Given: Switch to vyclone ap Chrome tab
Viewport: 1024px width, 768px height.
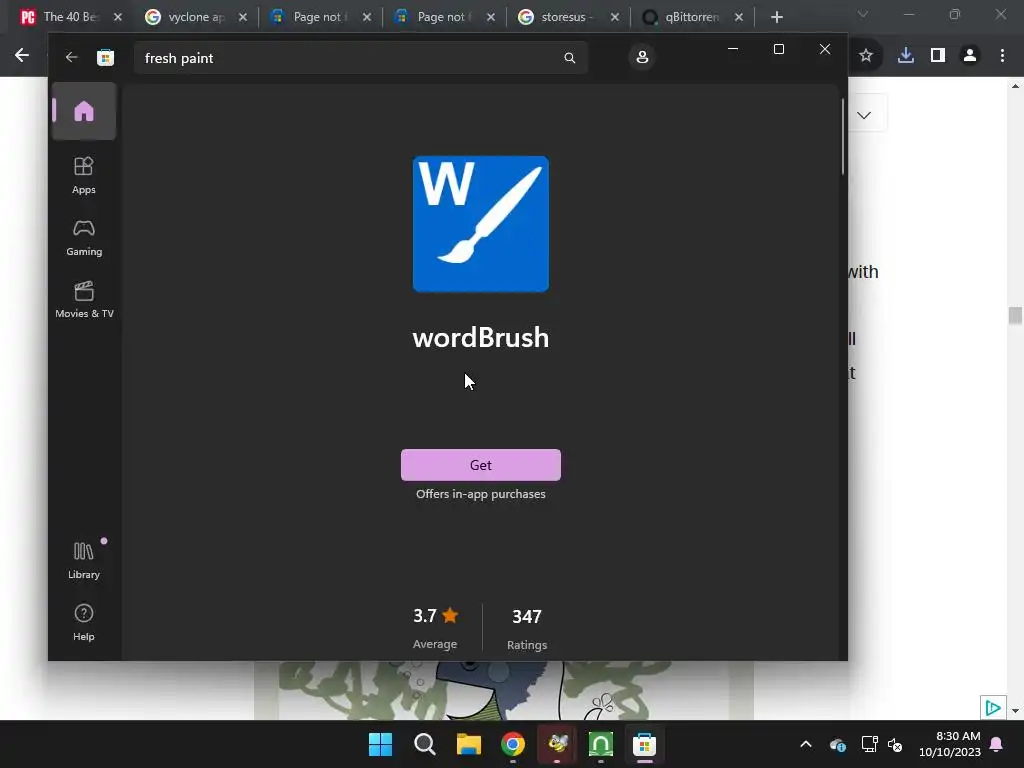Looking at the screenshot, I should [196, 17].
